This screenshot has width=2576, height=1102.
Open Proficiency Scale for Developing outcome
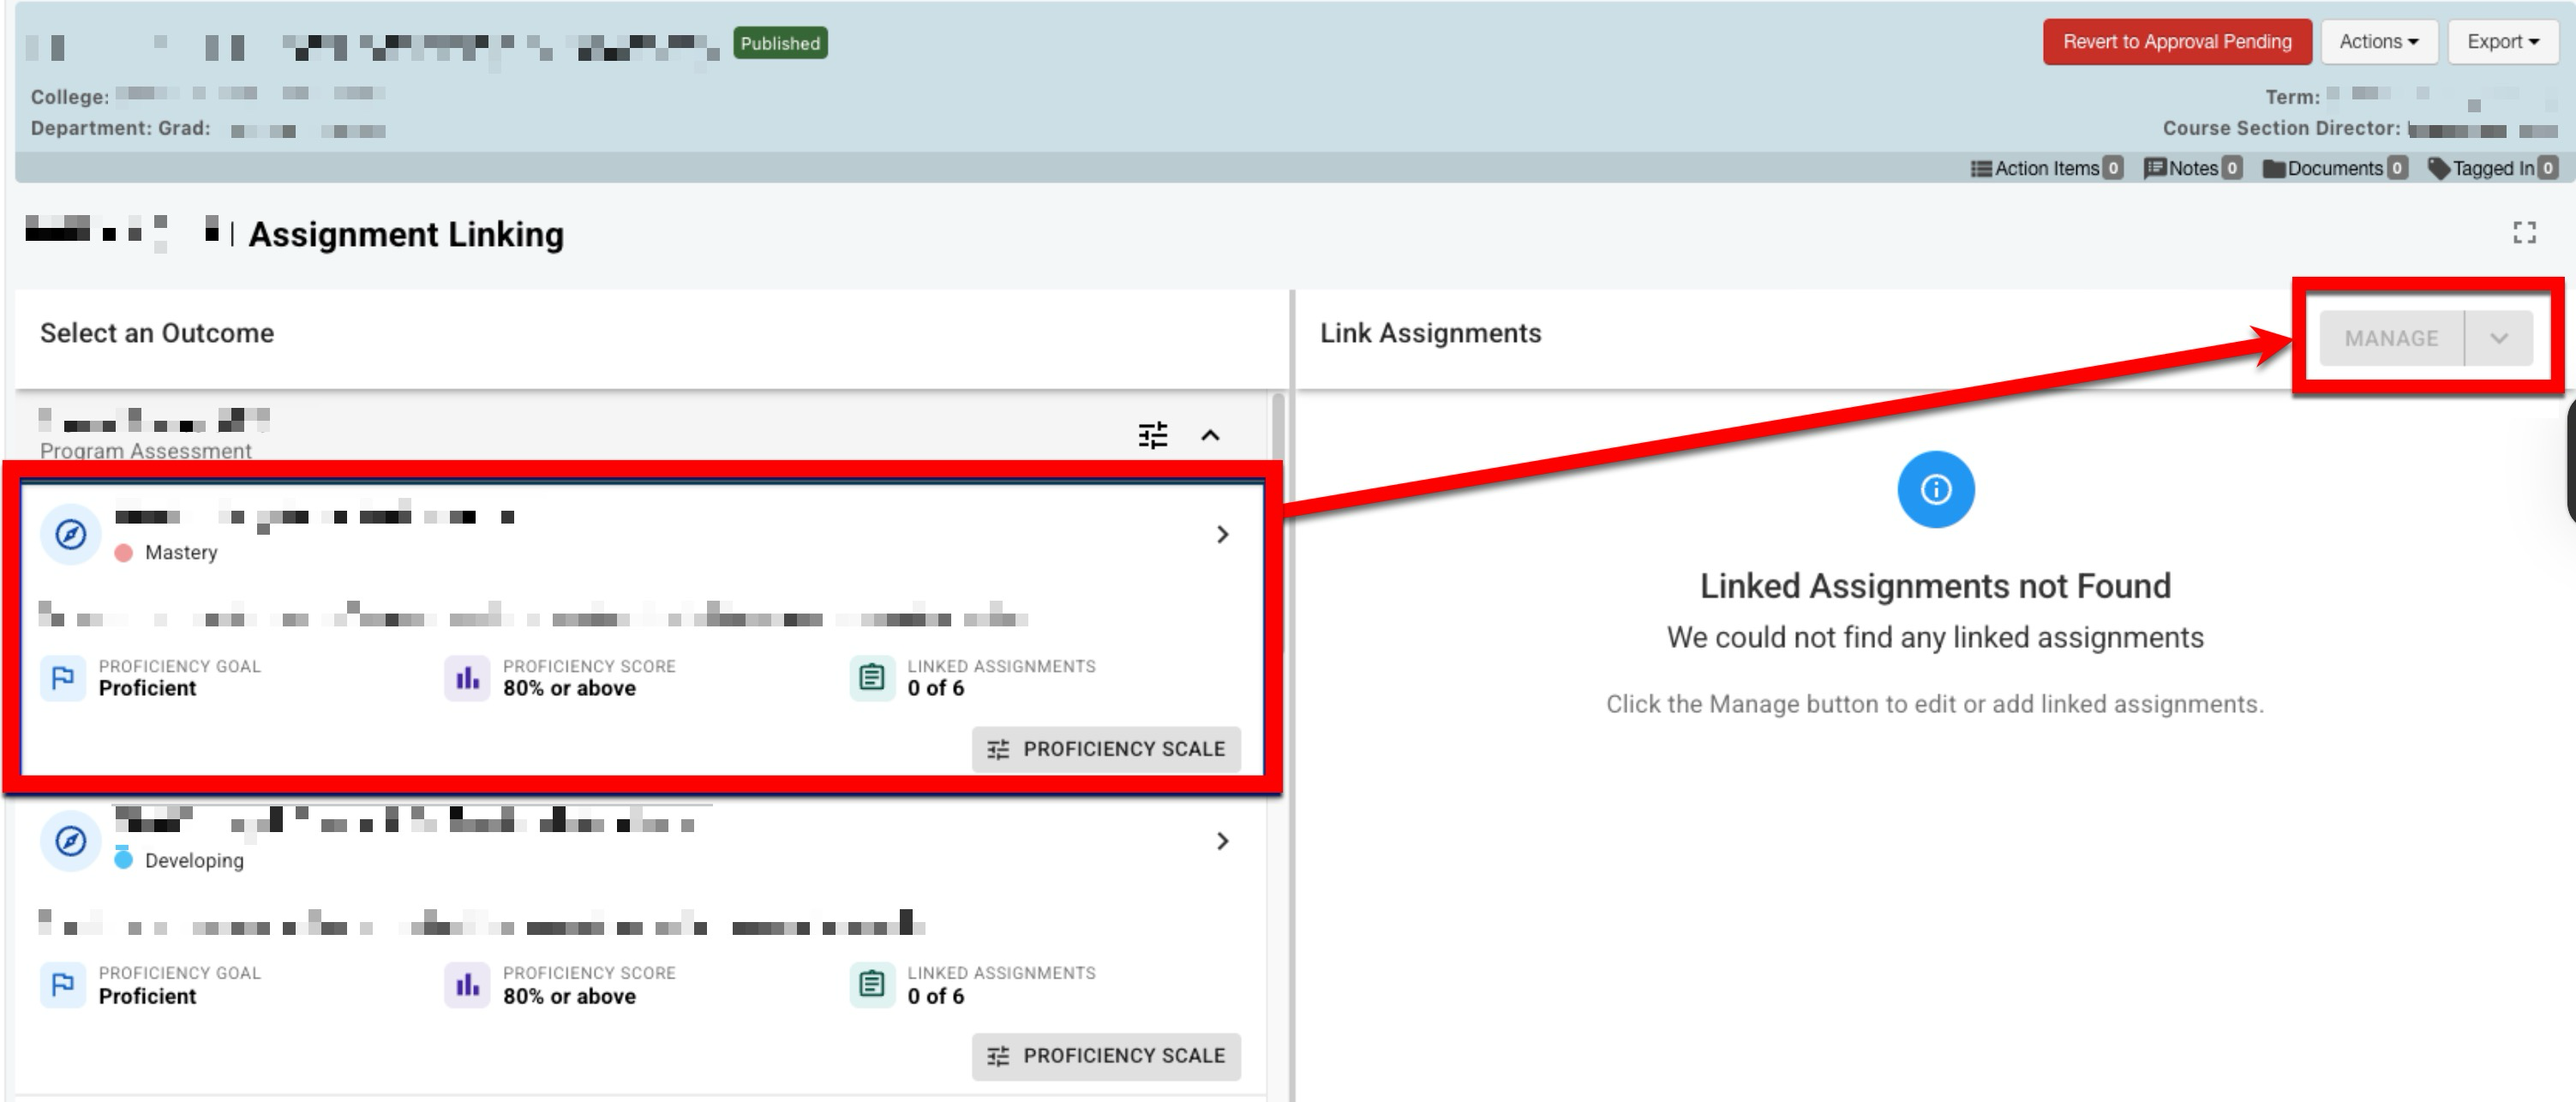click(1106, 1056)
